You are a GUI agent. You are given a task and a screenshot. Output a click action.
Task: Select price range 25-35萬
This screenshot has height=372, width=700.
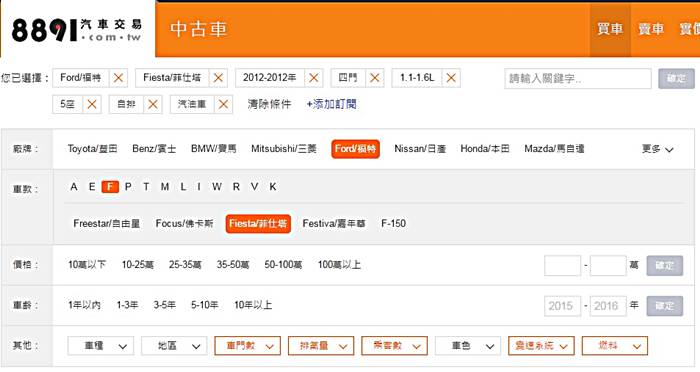point(185,265)
